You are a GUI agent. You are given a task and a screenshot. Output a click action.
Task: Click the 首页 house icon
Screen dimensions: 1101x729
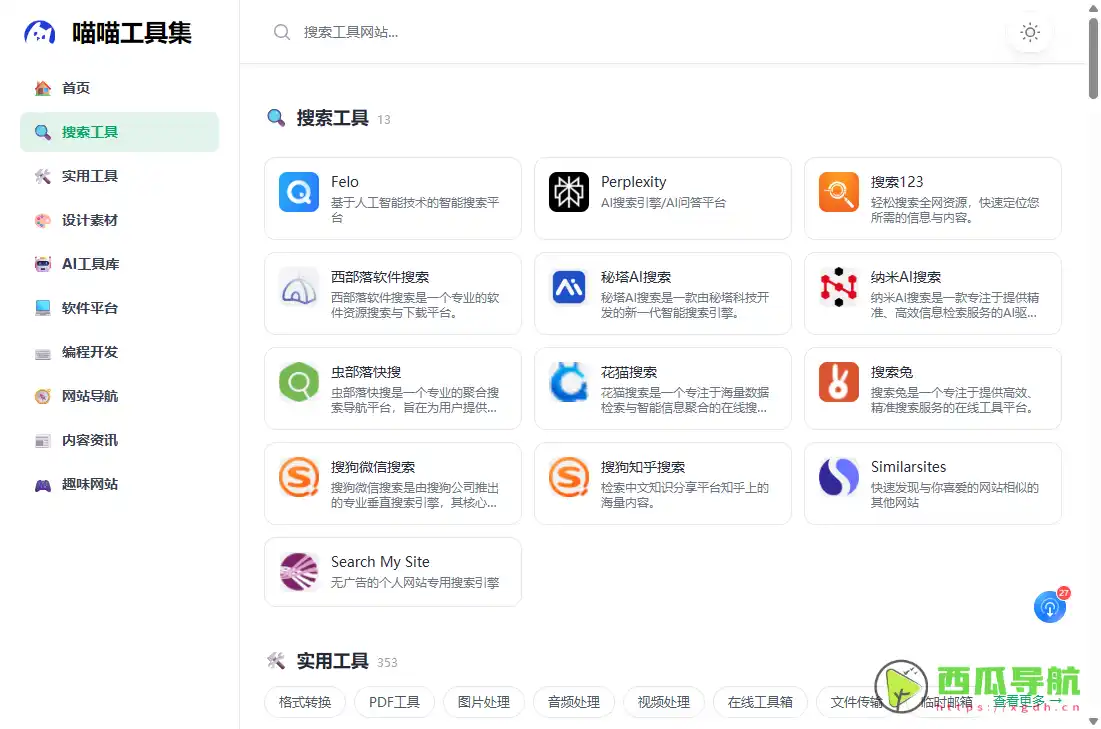43,88
